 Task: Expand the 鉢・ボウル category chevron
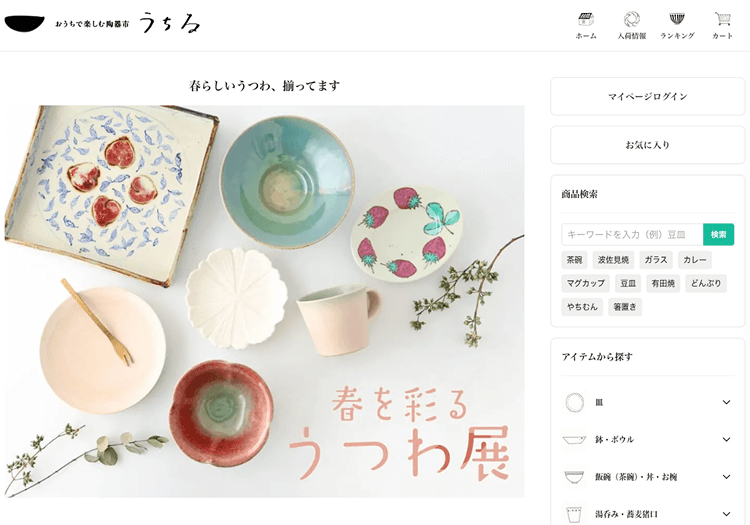pyautogui.click(x=726, y=439)
